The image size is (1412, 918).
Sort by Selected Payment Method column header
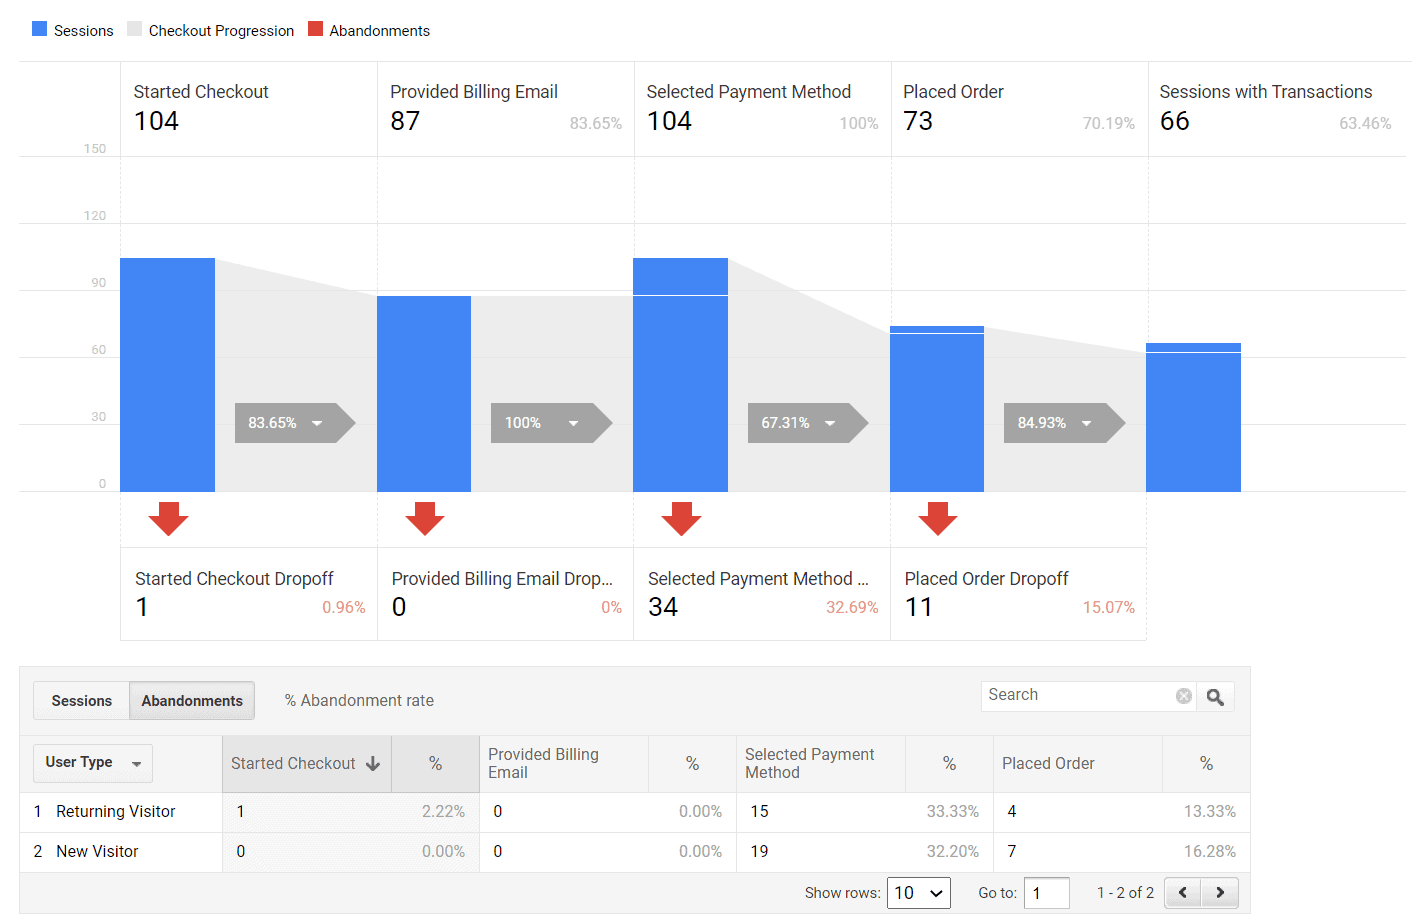(x=821, y=764)
